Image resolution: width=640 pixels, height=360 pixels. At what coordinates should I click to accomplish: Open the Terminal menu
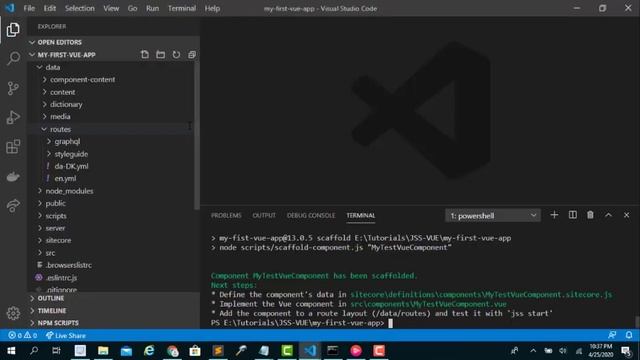coord(182,8)
